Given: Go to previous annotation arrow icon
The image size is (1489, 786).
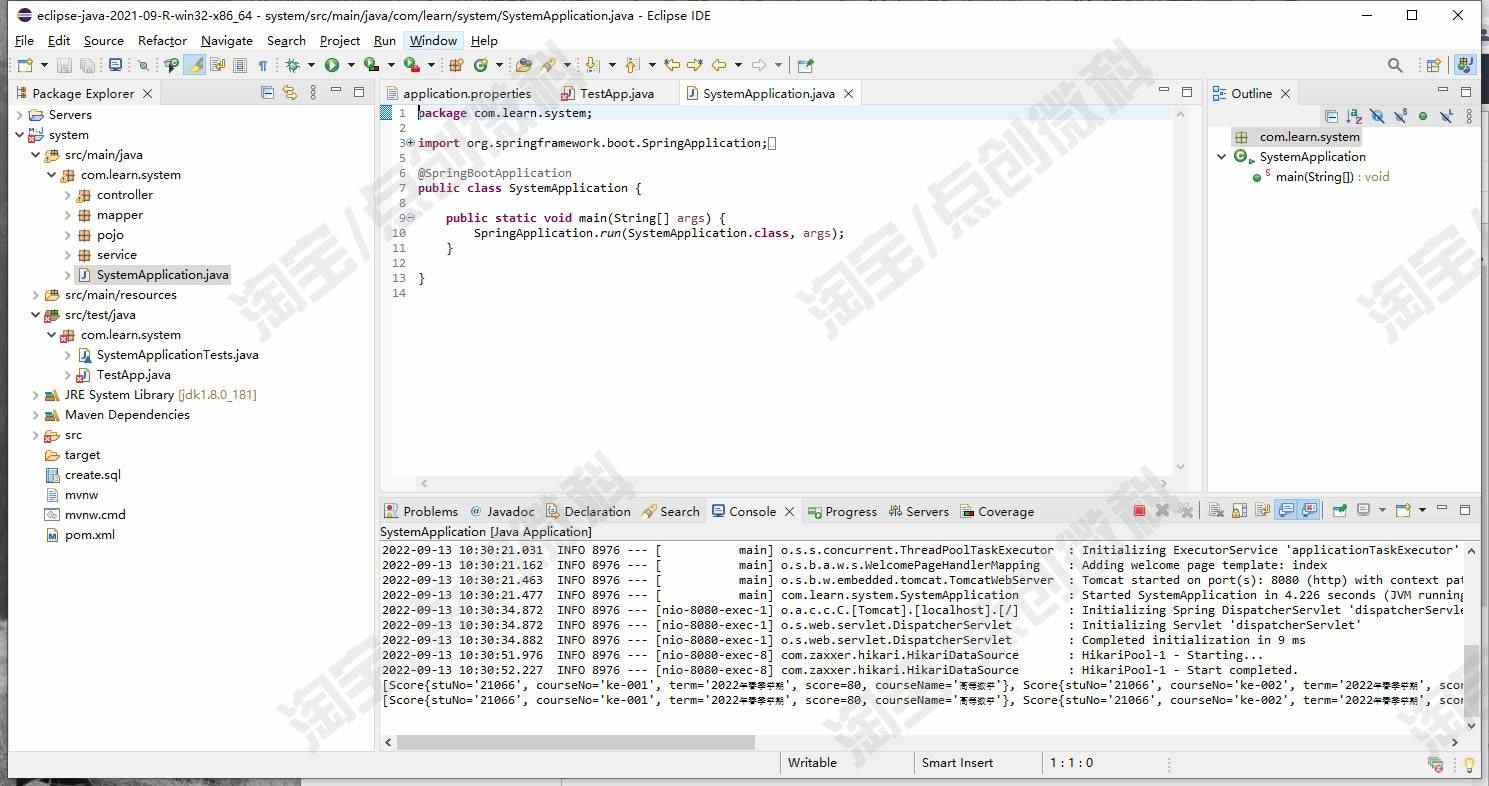Looking at the screenshot, I should pyautogui.click(x=631, y=65).
